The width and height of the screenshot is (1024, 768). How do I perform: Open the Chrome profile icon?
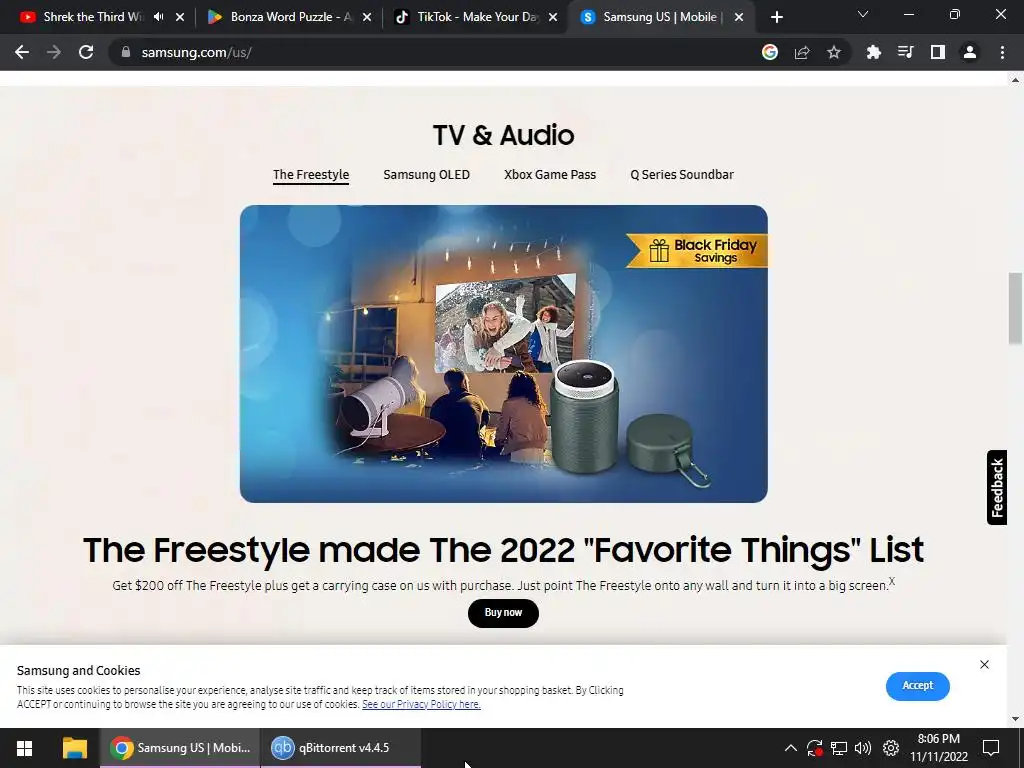point(970,52)
